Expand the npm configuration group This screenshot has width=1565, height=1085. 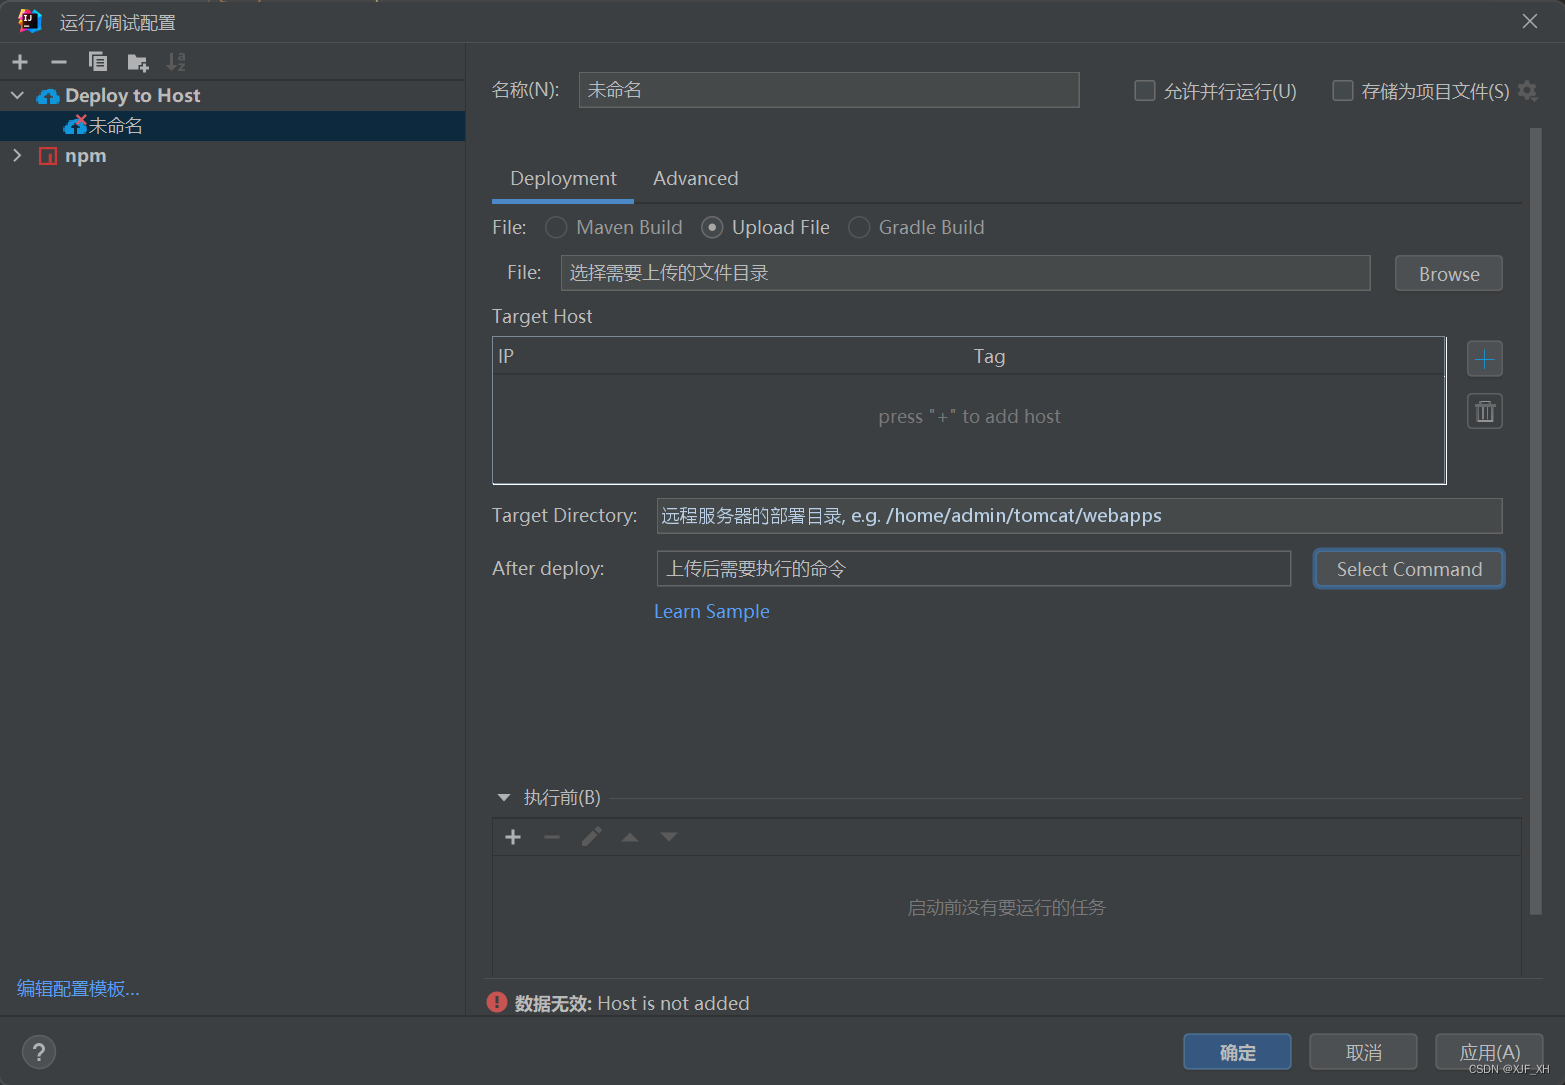17,155
